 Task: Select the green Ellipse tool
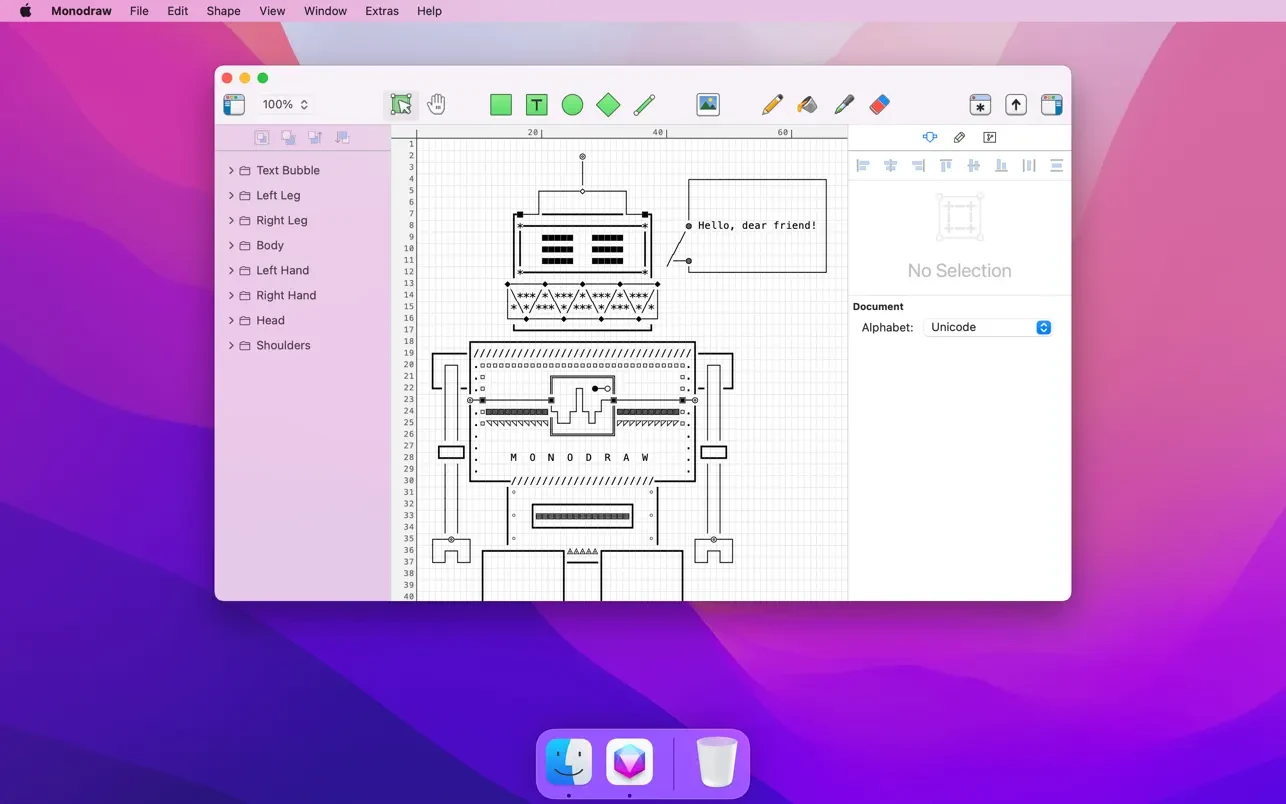coord(572,105)
